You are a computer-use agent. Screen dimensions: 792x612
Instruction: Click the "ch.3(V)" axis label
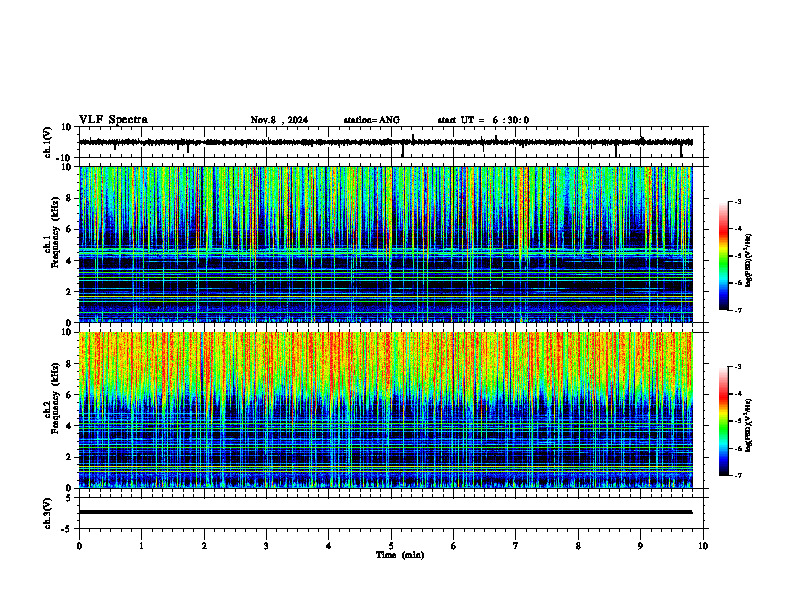point(48,513)
